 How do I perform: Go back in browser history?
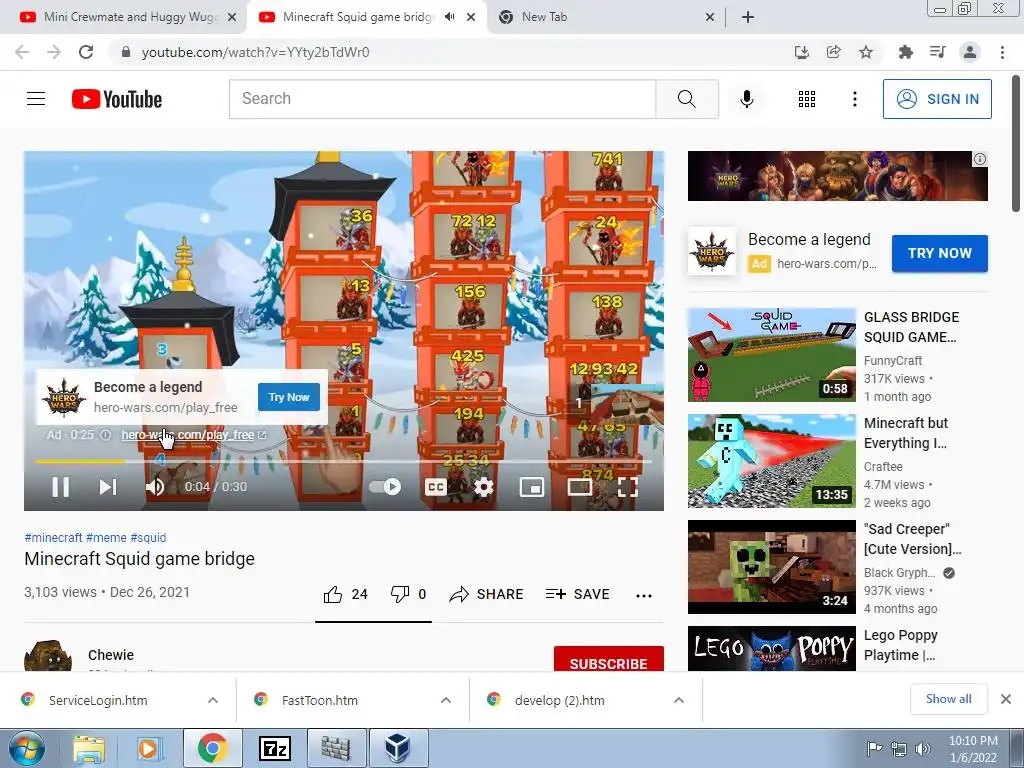click(22, 52)
